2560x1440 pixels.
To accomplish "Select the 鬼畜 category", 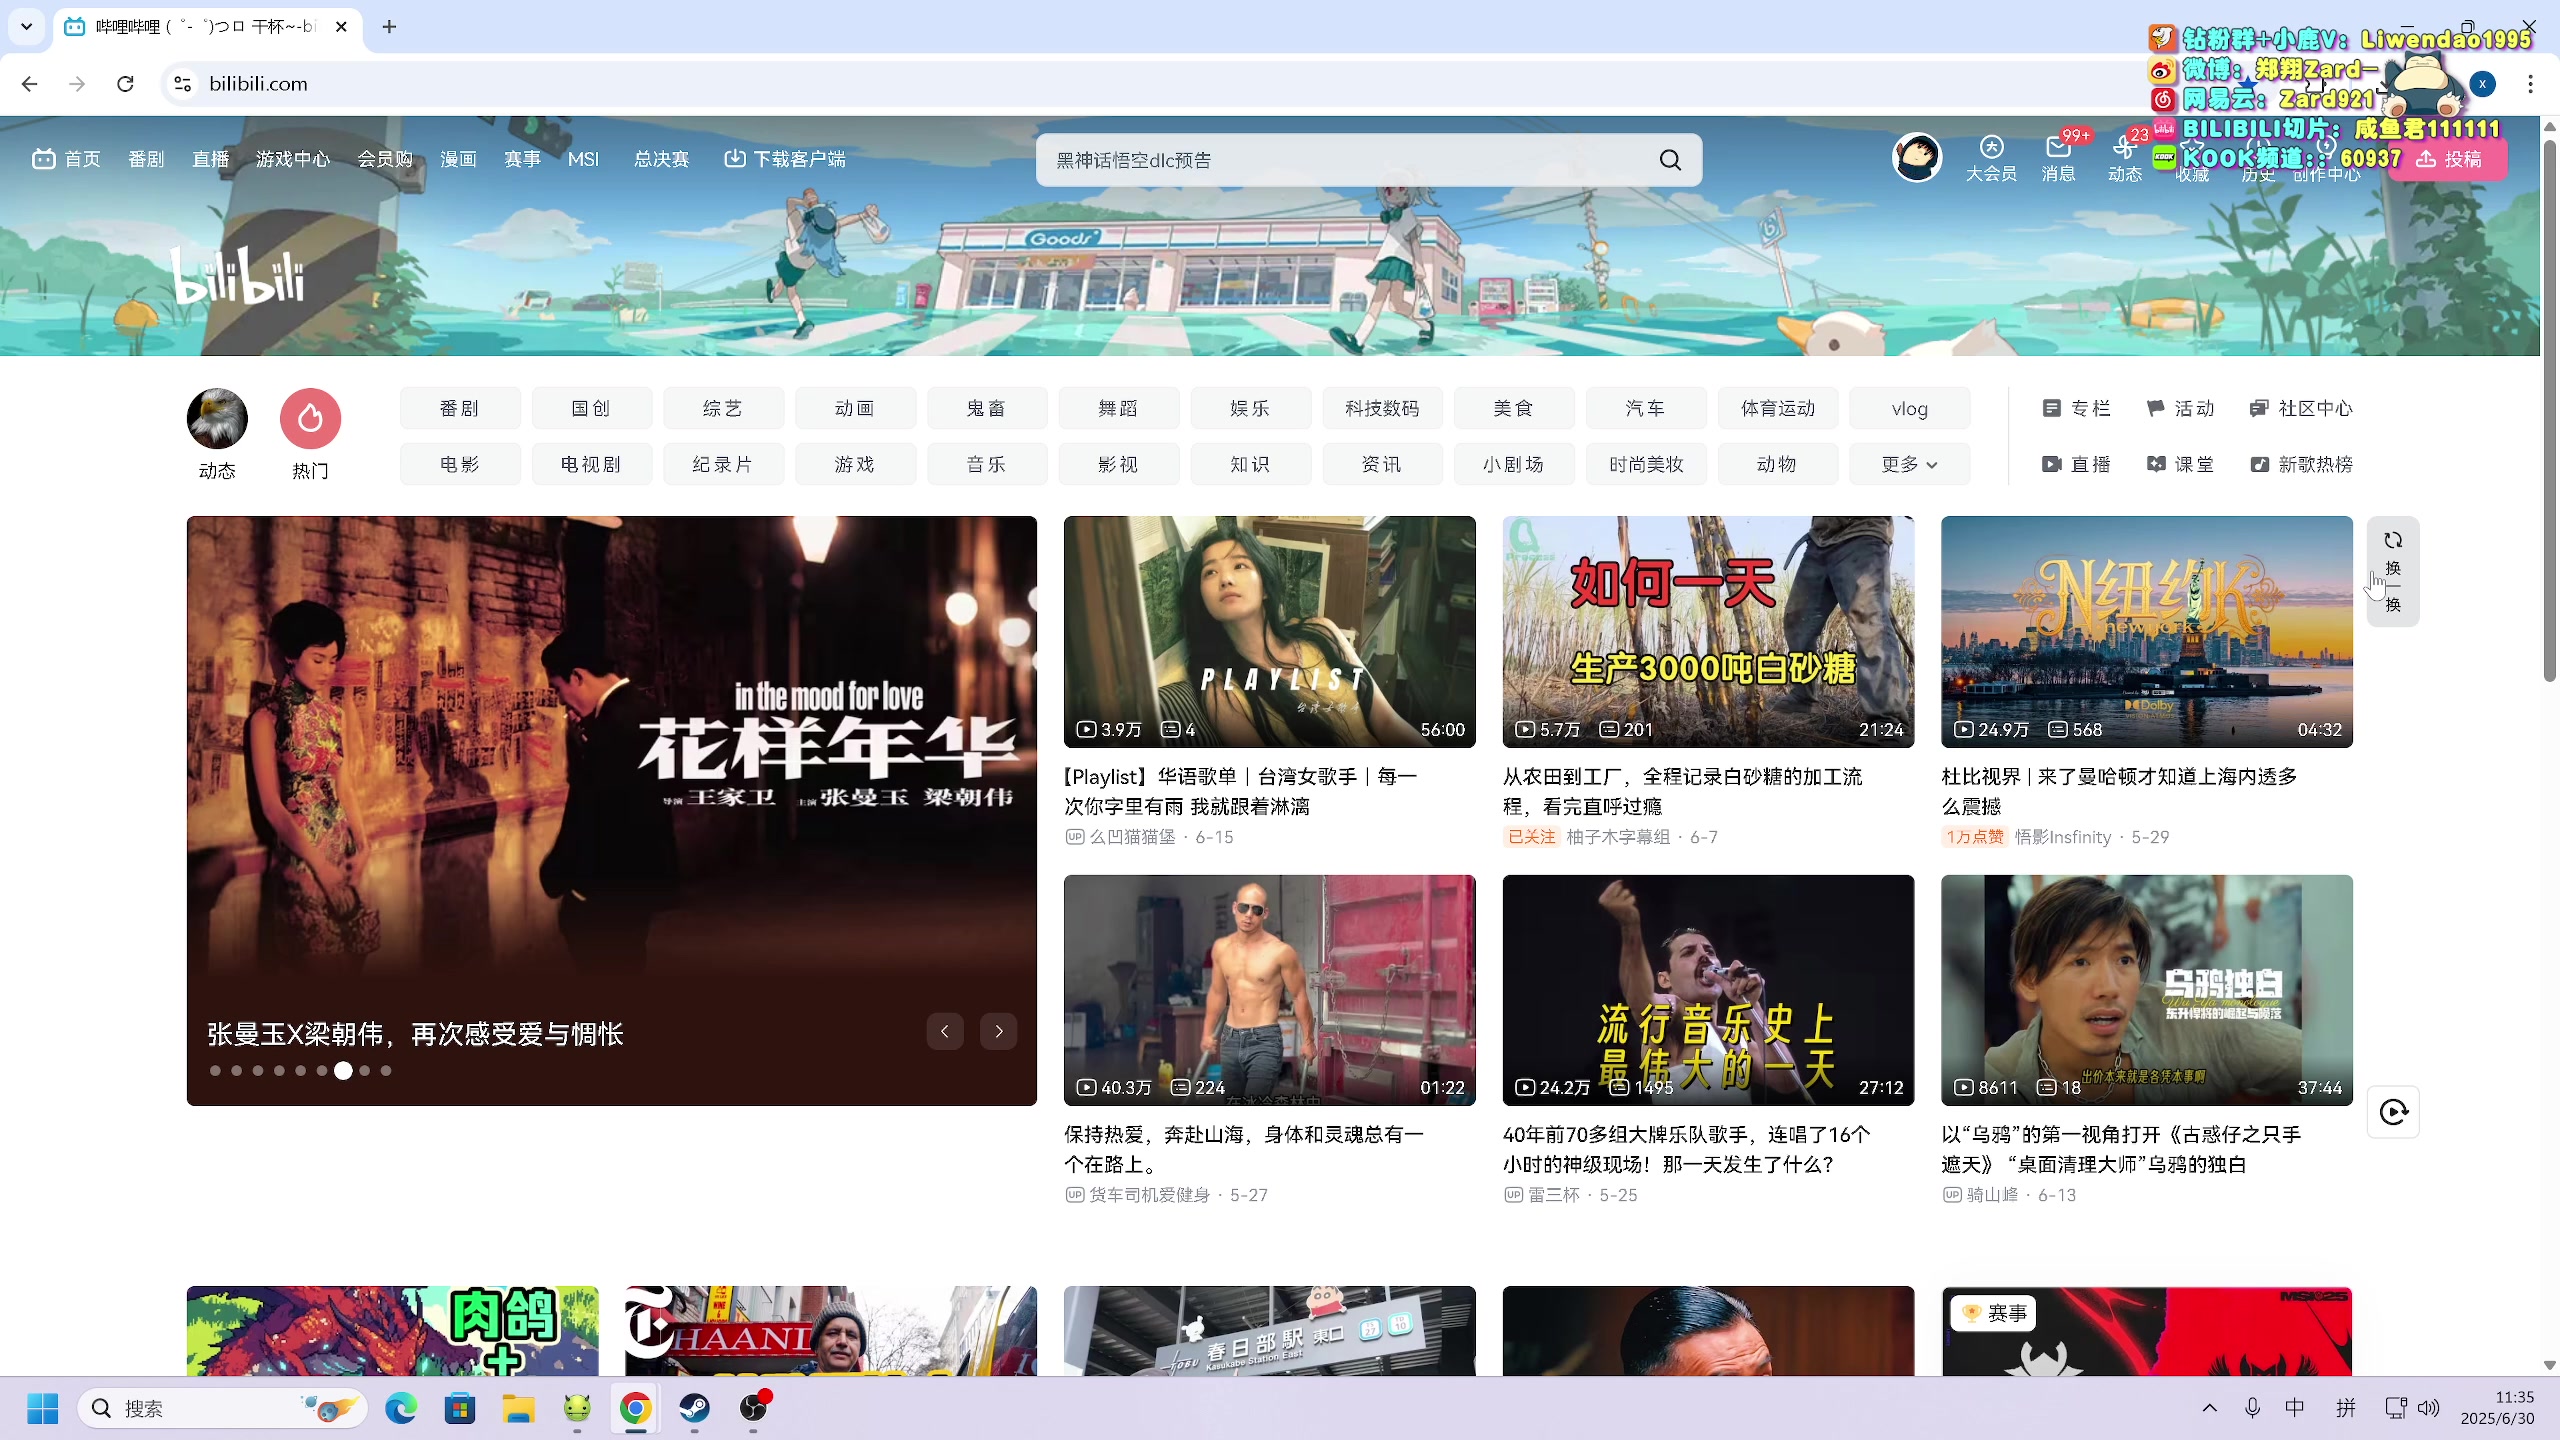I will pos(986,408).
